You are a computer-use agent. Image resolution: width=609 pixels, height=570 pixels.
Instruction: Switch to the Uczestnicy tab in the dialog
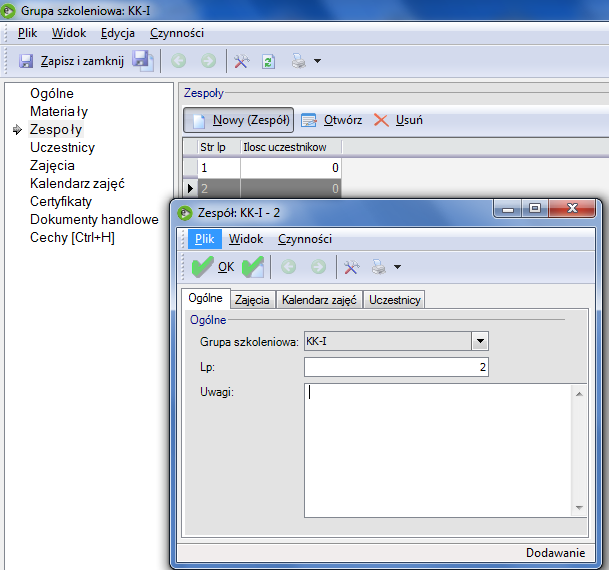point(395,300)
